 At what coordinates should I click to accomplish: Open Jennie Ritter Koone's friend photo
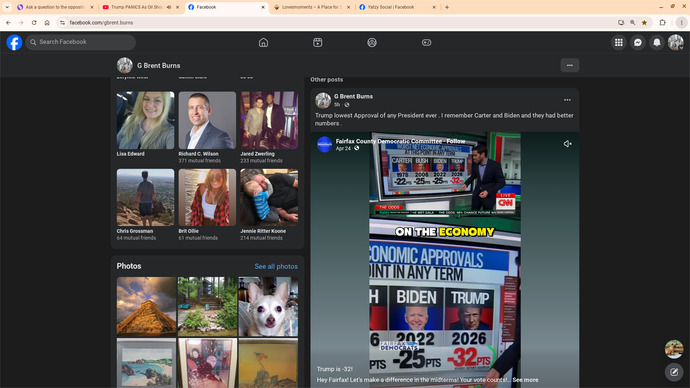pyautogui.click(x=269, y=198)
